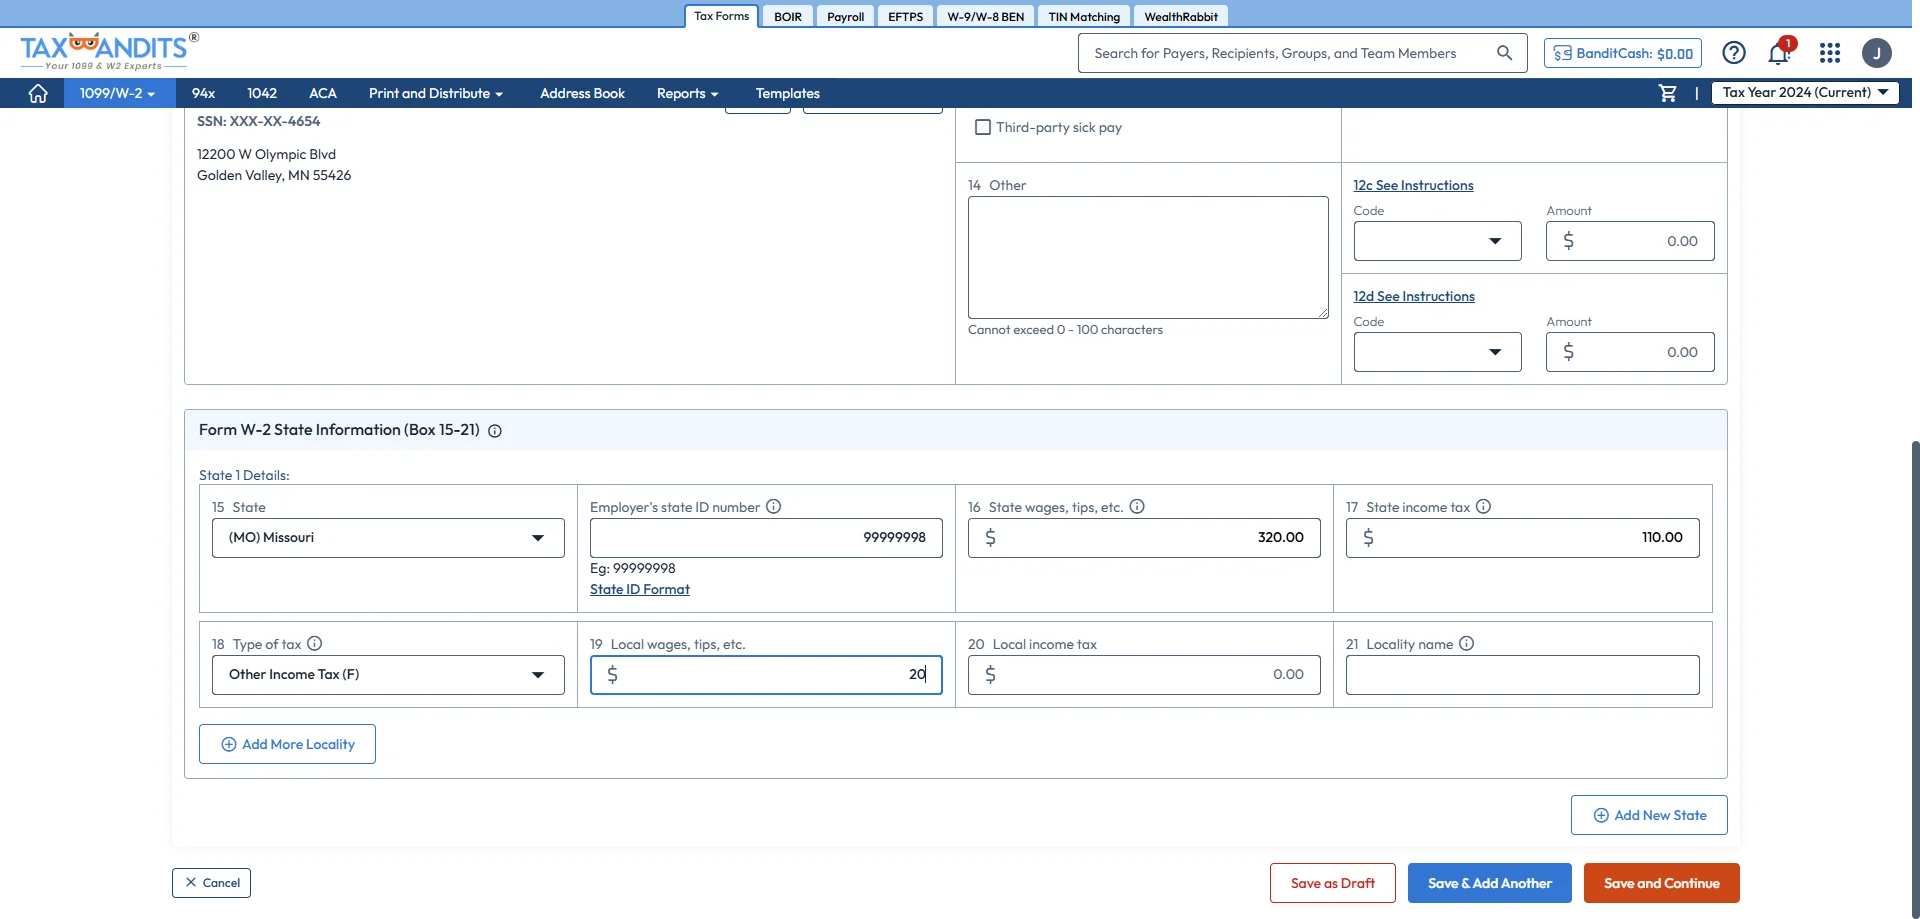Screen dimensions: 1920x919
Task: Open Type of tax dropdown
Action: pyautogui.click(x=388, y=675)
